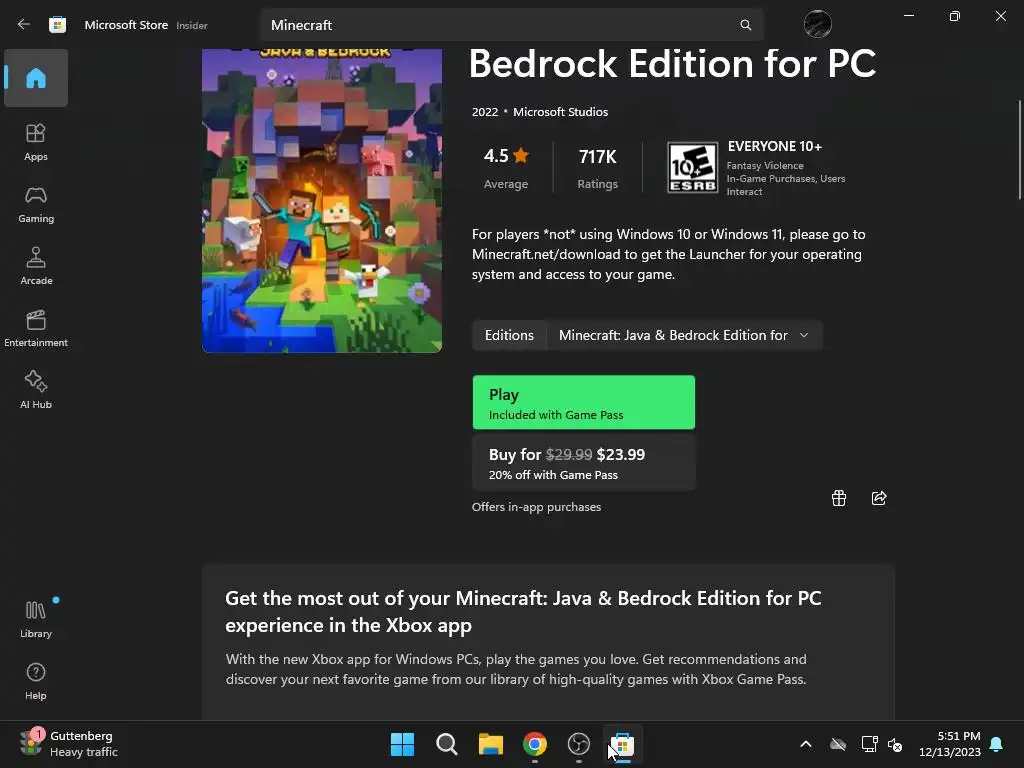Viewport: 1024px width, 768px height.
Task: Open the clock showing 5:51 PM
Action: tap(950, 744)
